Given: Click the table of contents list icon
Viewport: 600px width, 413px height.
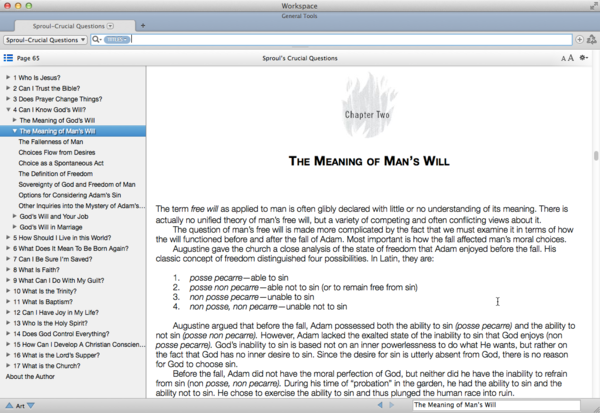Looking at the screenshot, I should (8, 59).
